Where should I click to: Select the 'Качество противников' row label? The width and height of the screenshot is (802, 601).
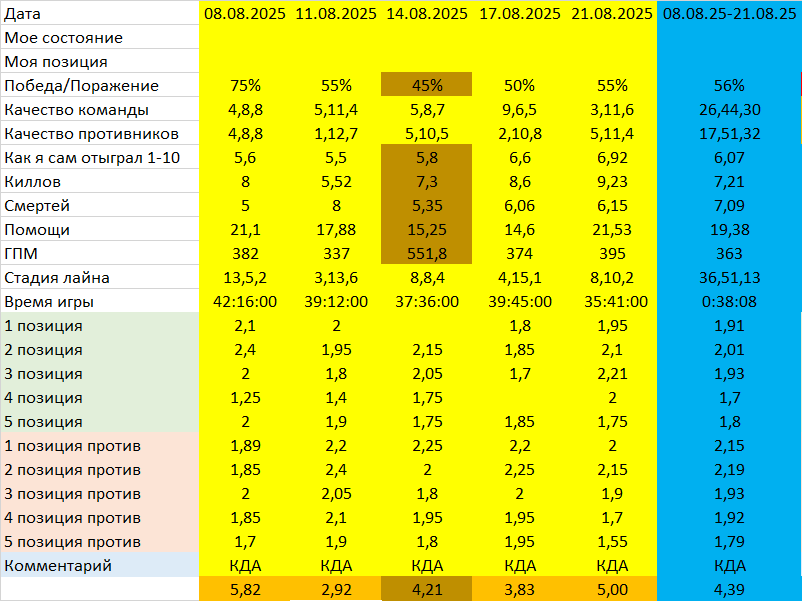click(x=99, y=133)
